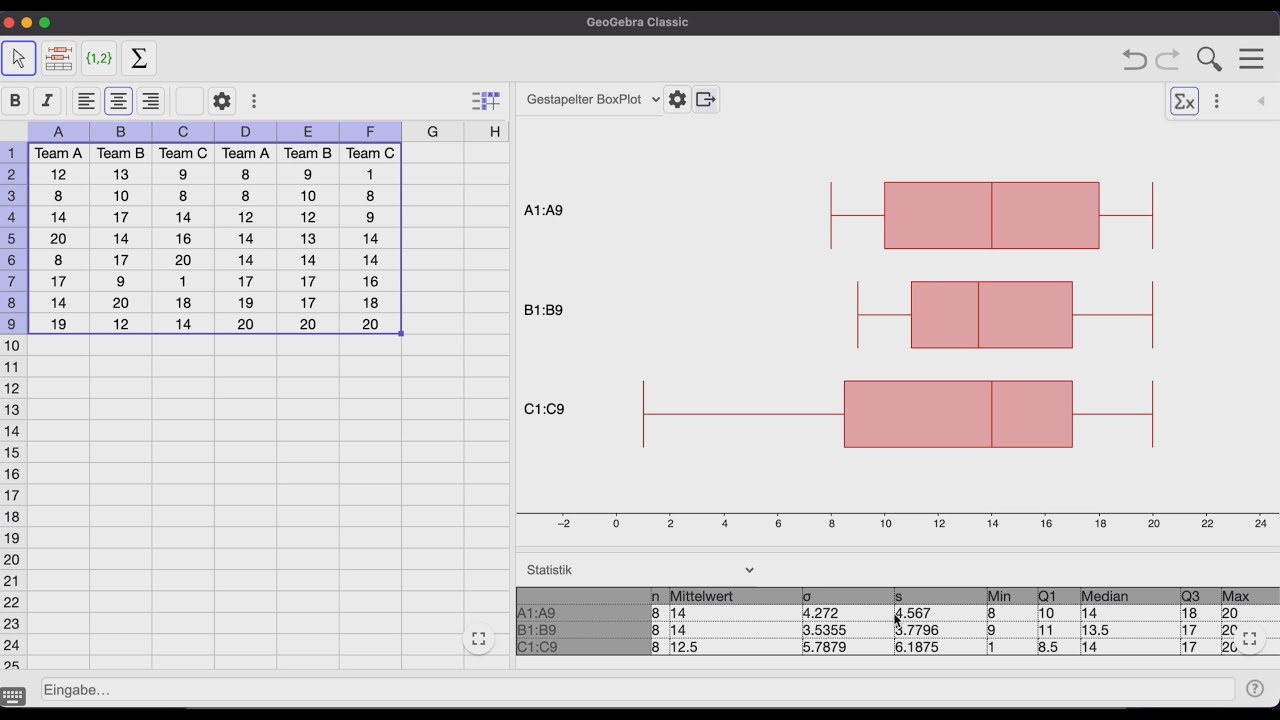The width and height of the screenshot is (1280, 720).
Task: Click the A1:A9 plot label
Action: pos(543,210)
